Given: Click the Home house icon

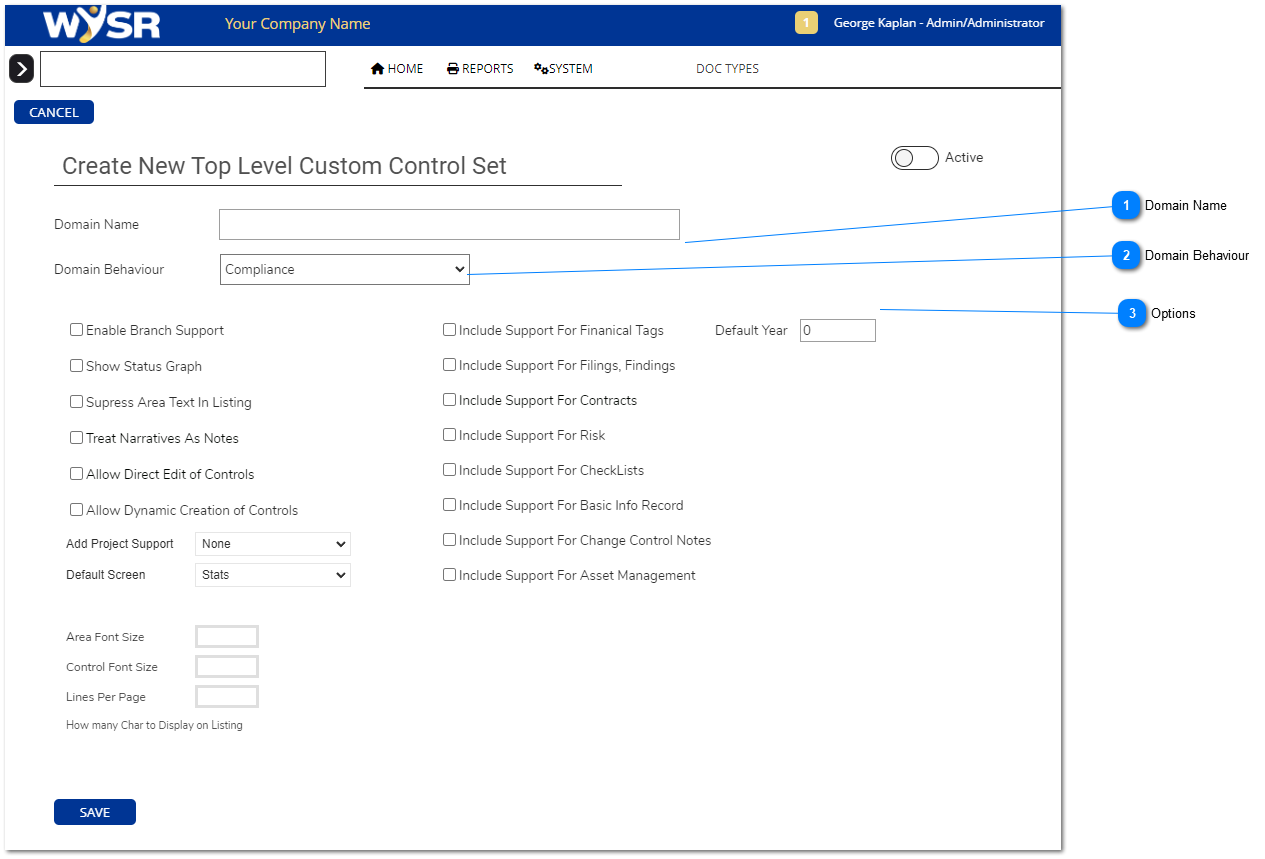Looking at the screenshot, I should point(377,69).
